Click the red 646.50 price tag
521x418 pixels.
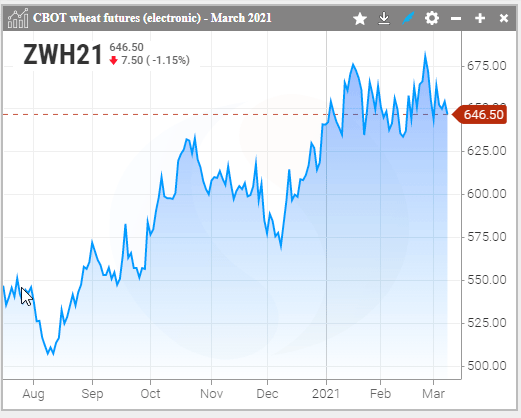(x=480, y=115)
